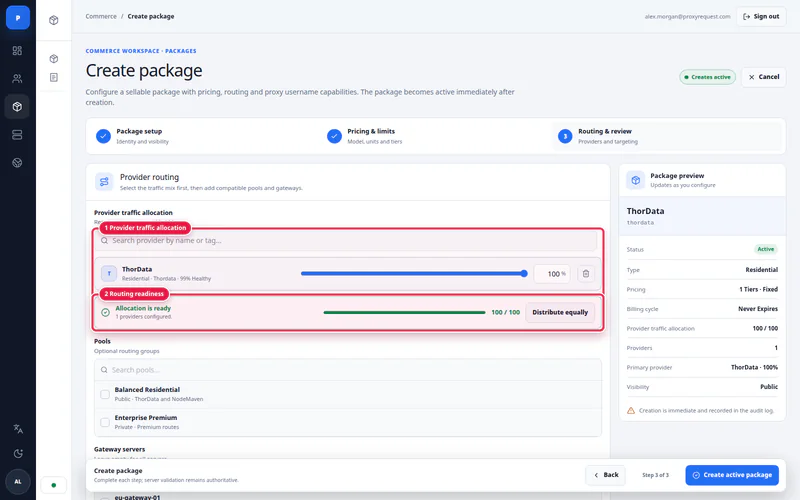Click the Public visibility value

click(769, 387)
